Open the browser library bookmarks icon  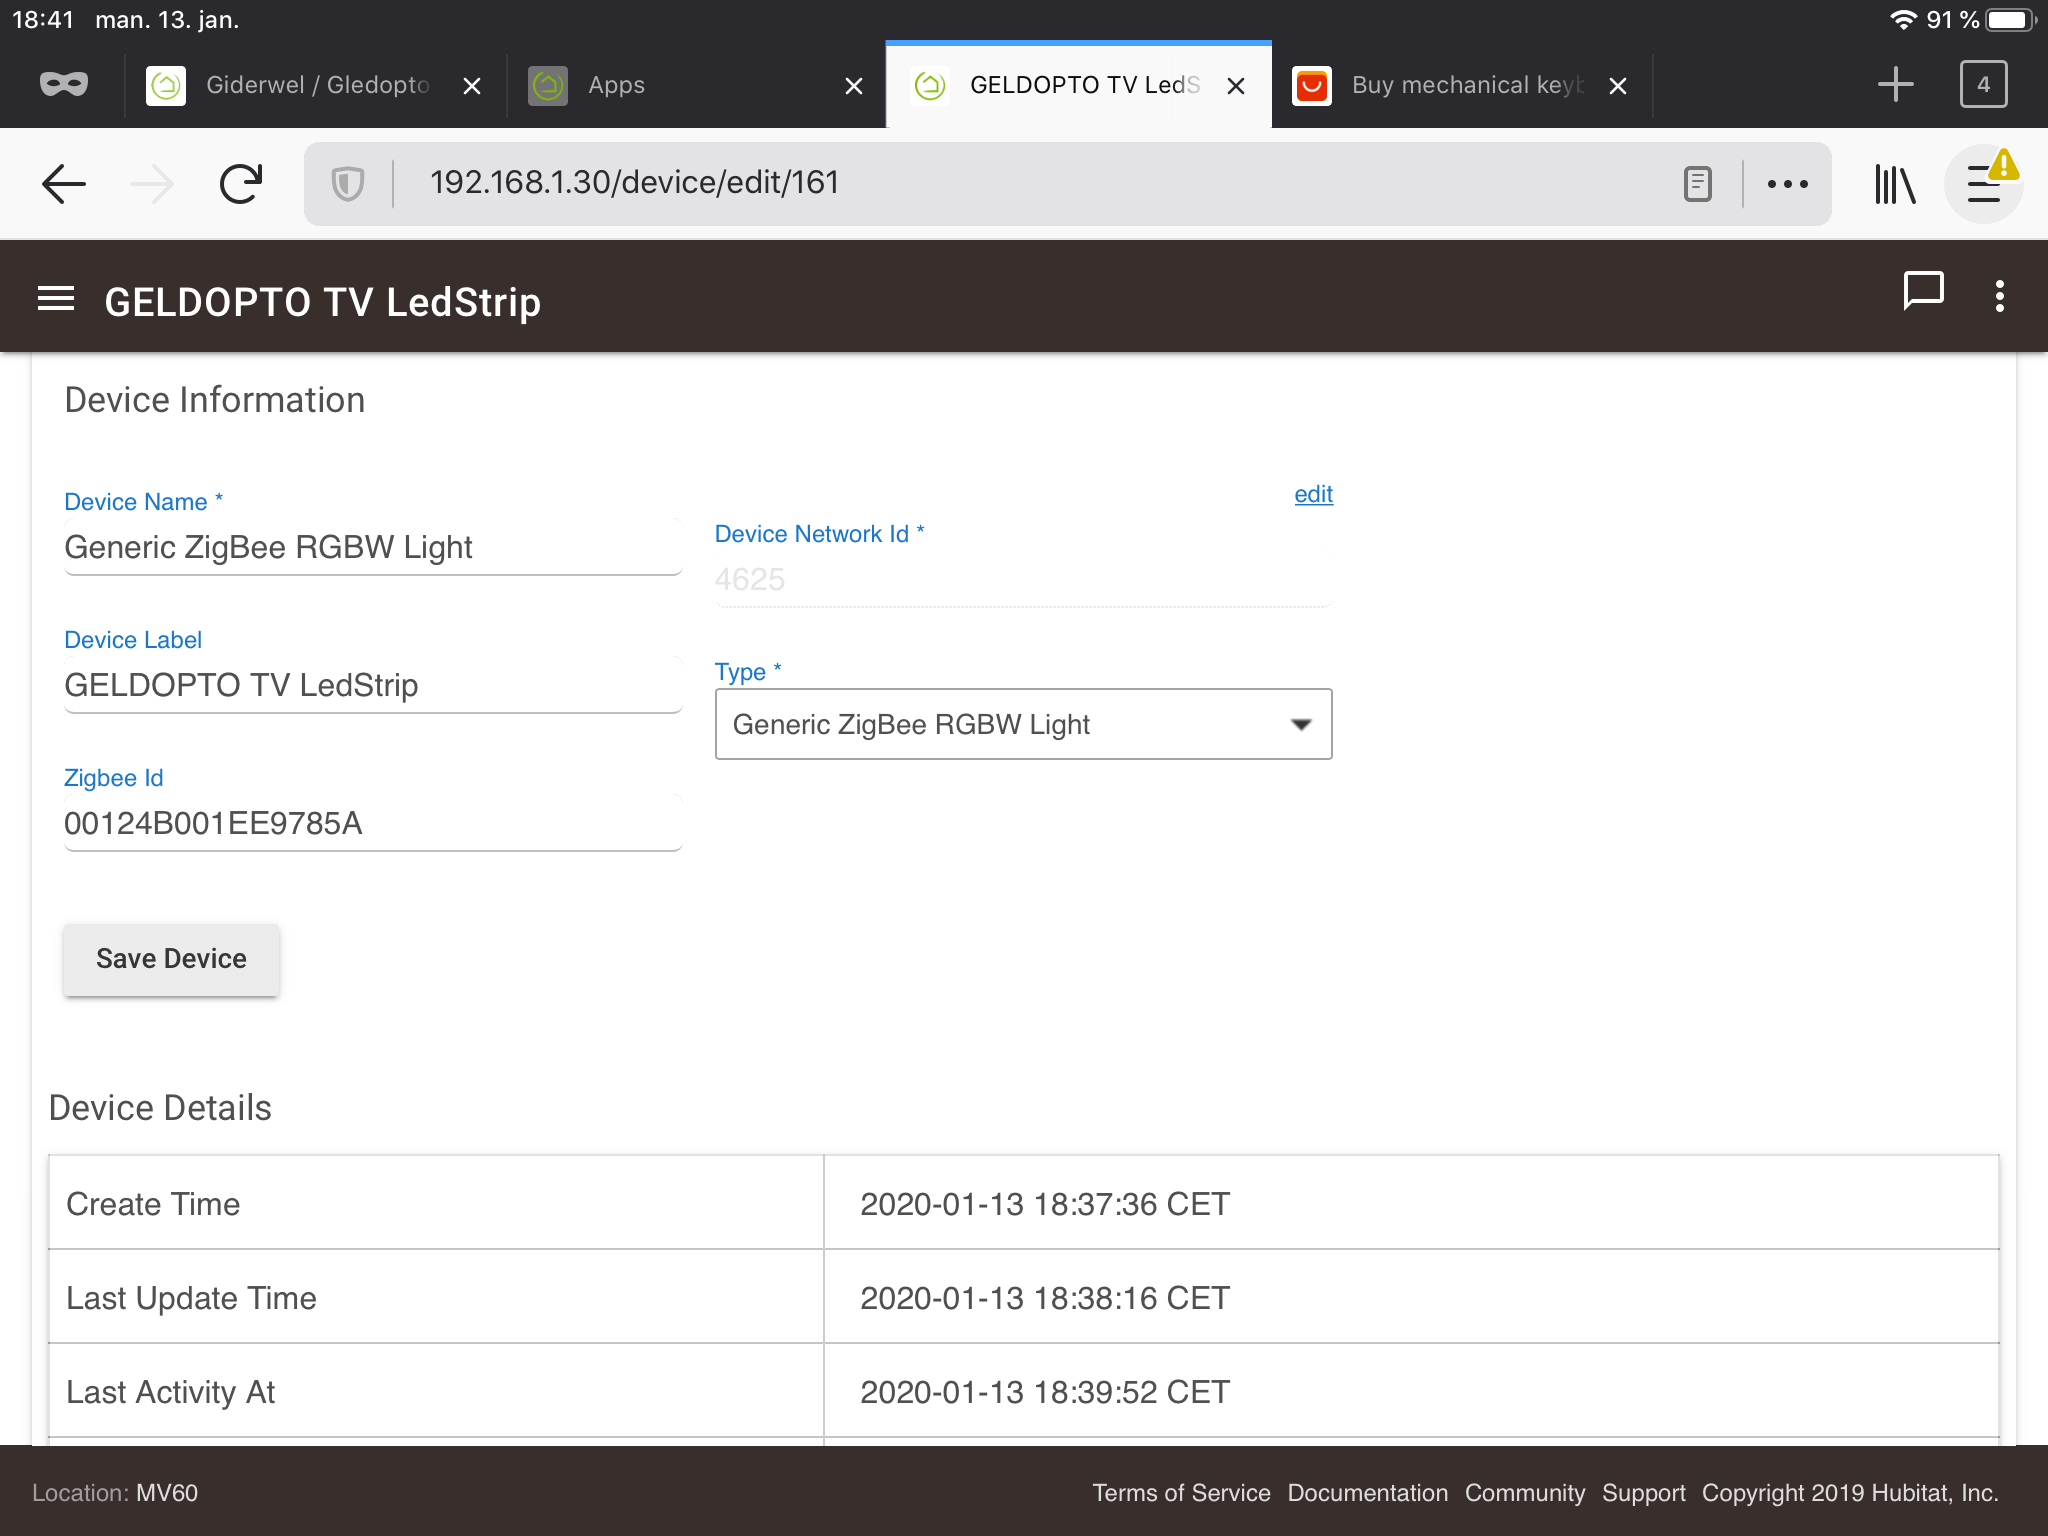click(x=1894, y=184)
